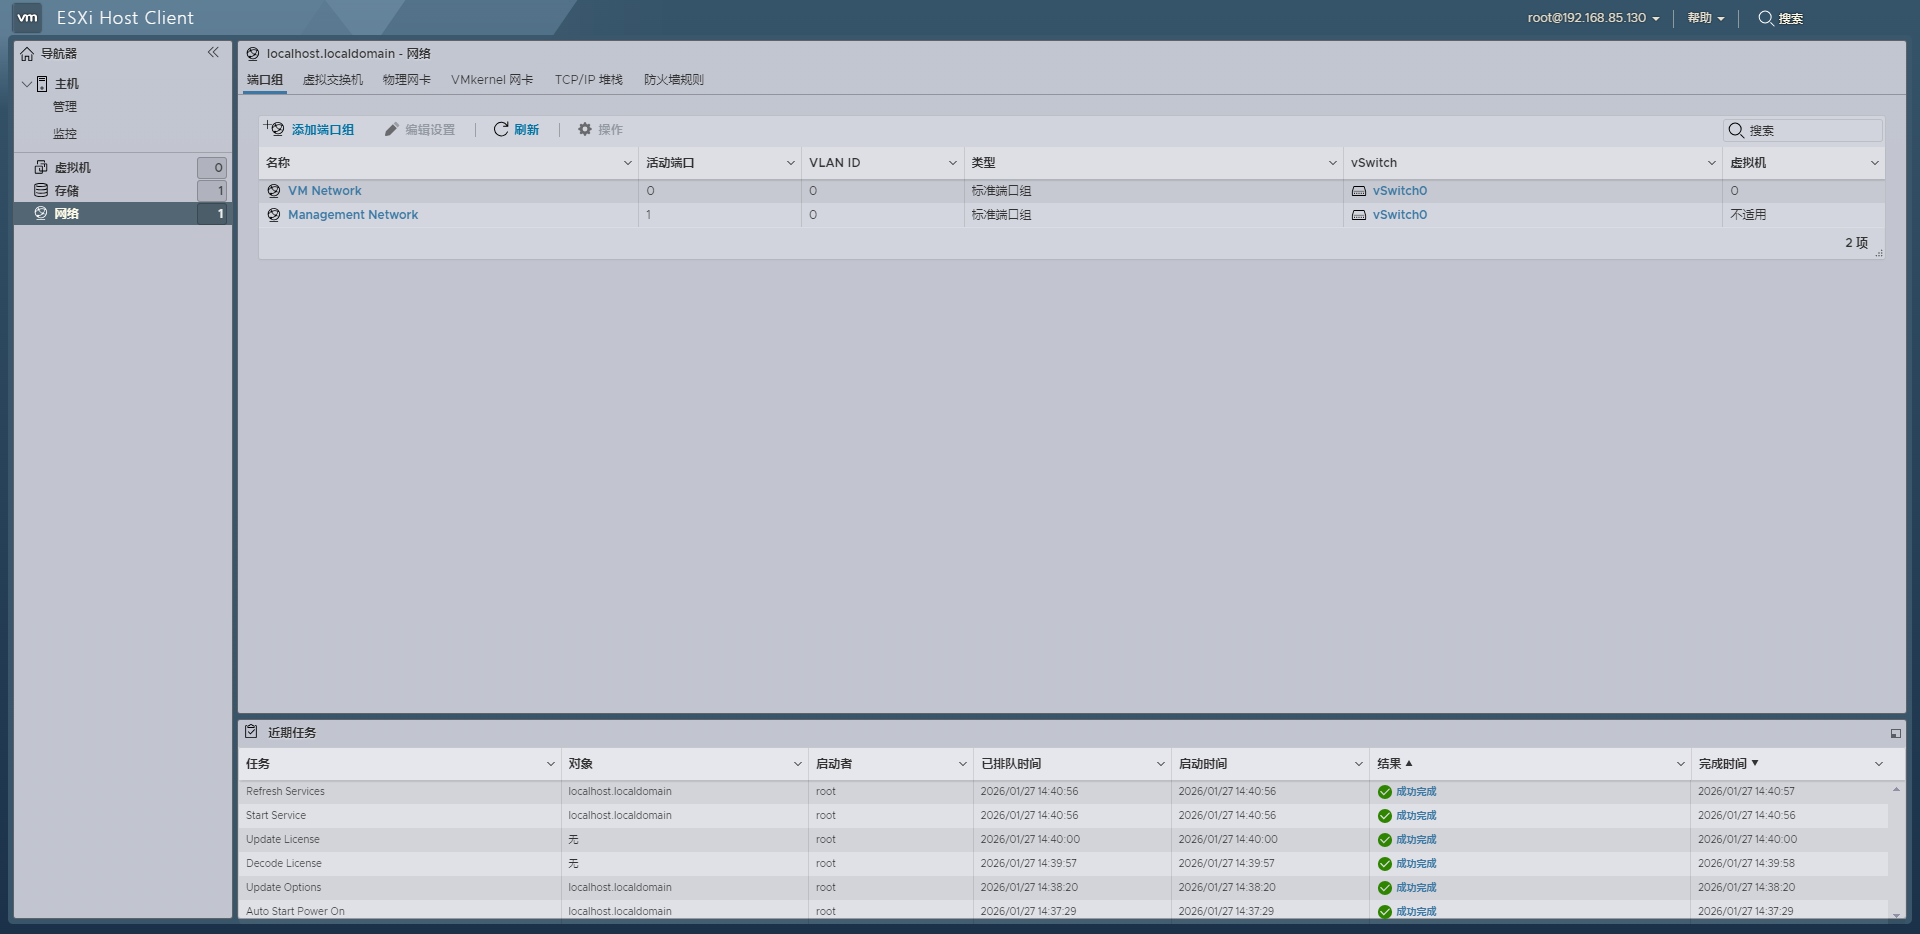
Task: Click the VMware logo in top bar
Action: (26, 17)
